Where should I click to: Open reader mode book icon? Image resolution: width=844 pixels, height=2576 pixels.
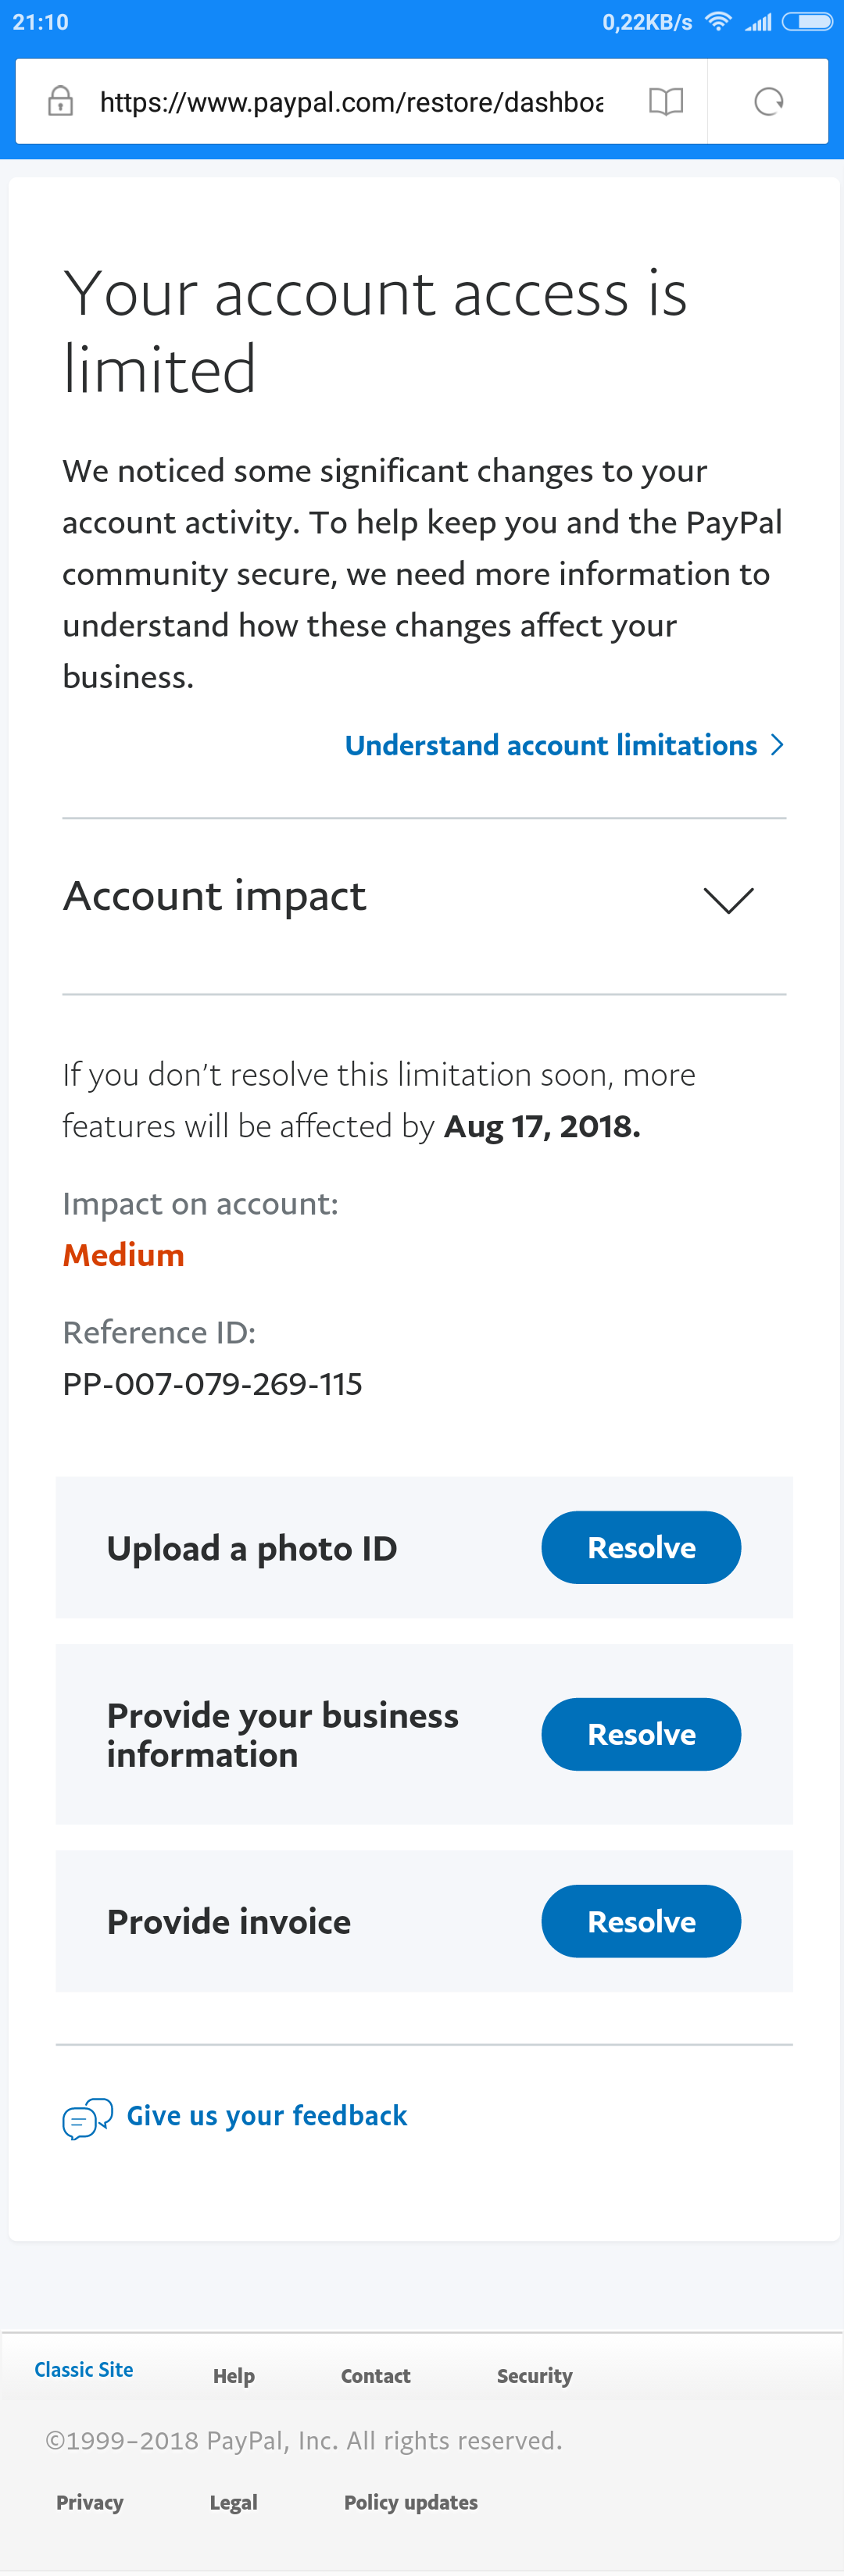666,101
